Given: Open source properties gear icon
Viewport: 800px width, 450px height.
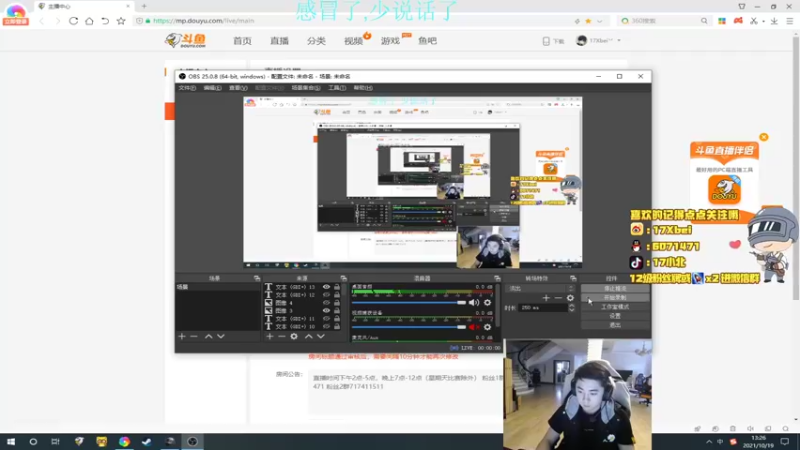Looking at the screenshot, I should [x=294, y=336].
